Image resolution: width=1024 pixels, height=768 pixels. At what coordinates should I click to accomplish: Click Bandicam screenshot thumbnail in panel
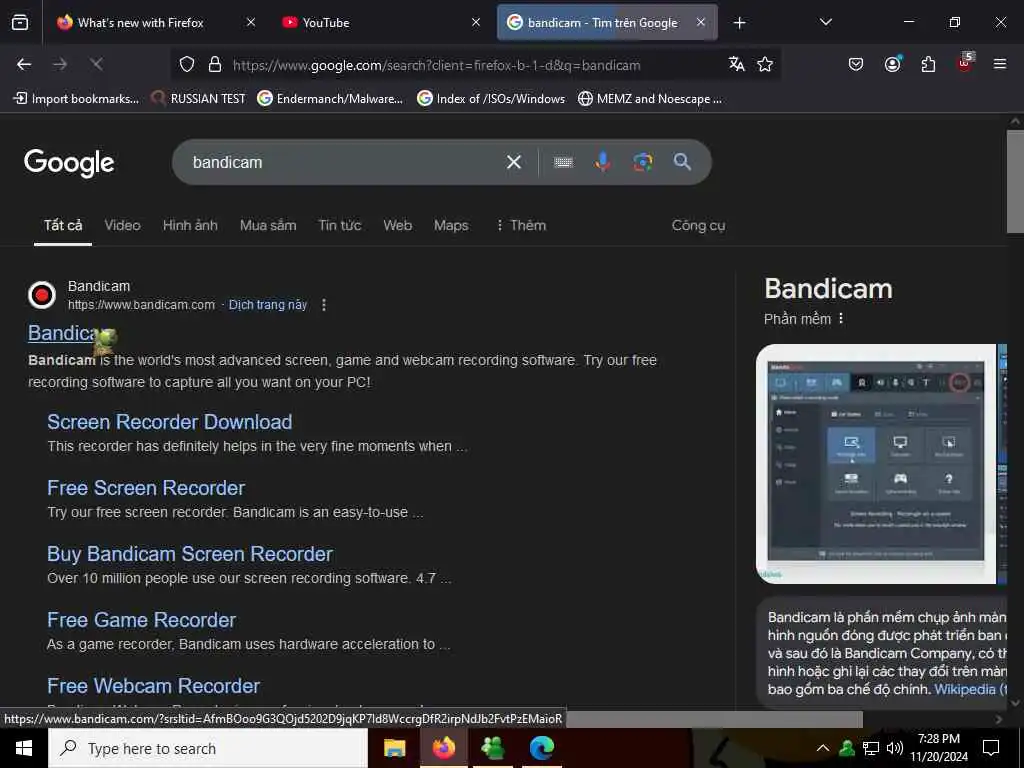click(x=876, y=464)
